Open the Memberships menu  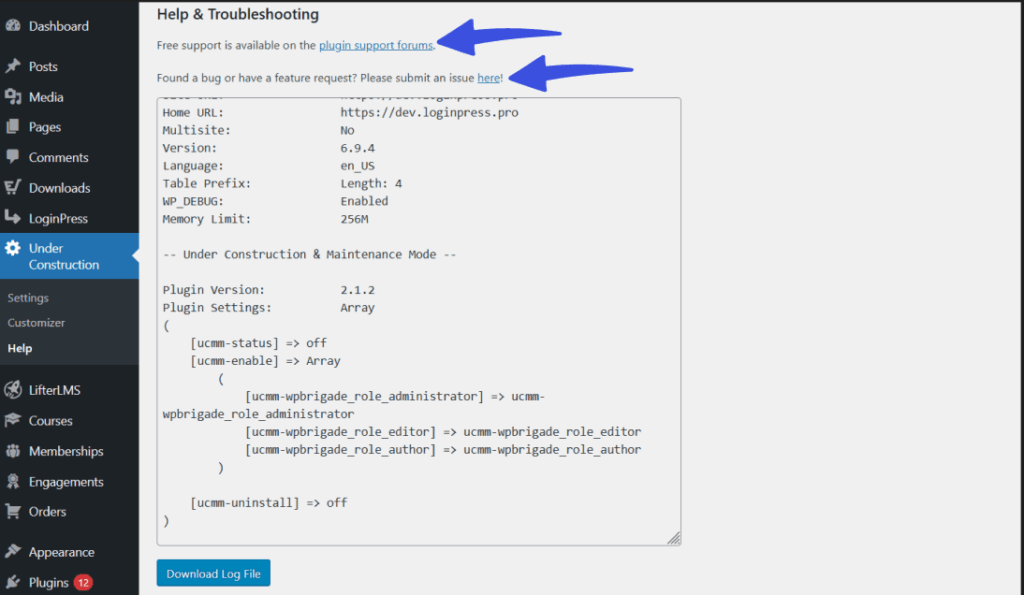pyautogui.click(x=66, y=452)
